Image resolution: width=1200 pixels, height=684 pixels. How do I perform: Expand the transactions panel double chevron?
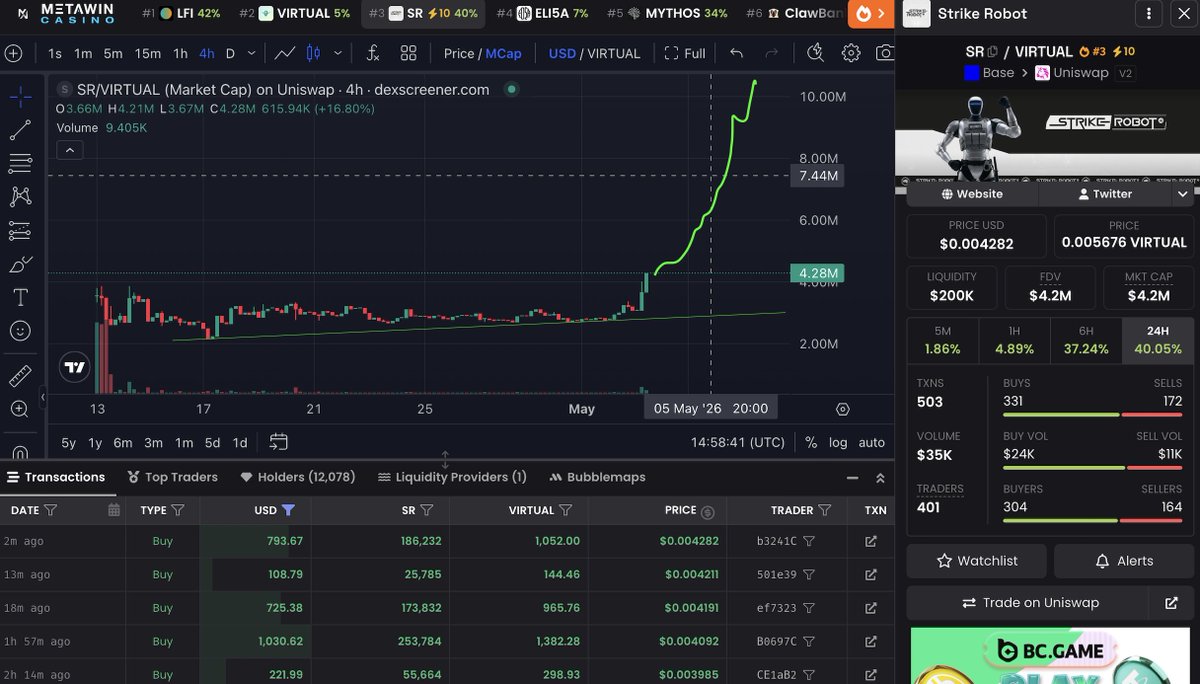coord(880,478)
